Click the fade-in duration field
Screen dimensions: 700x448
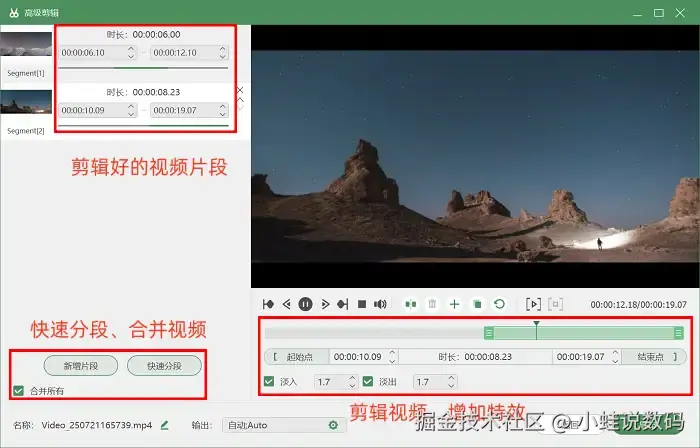point(336,382)
